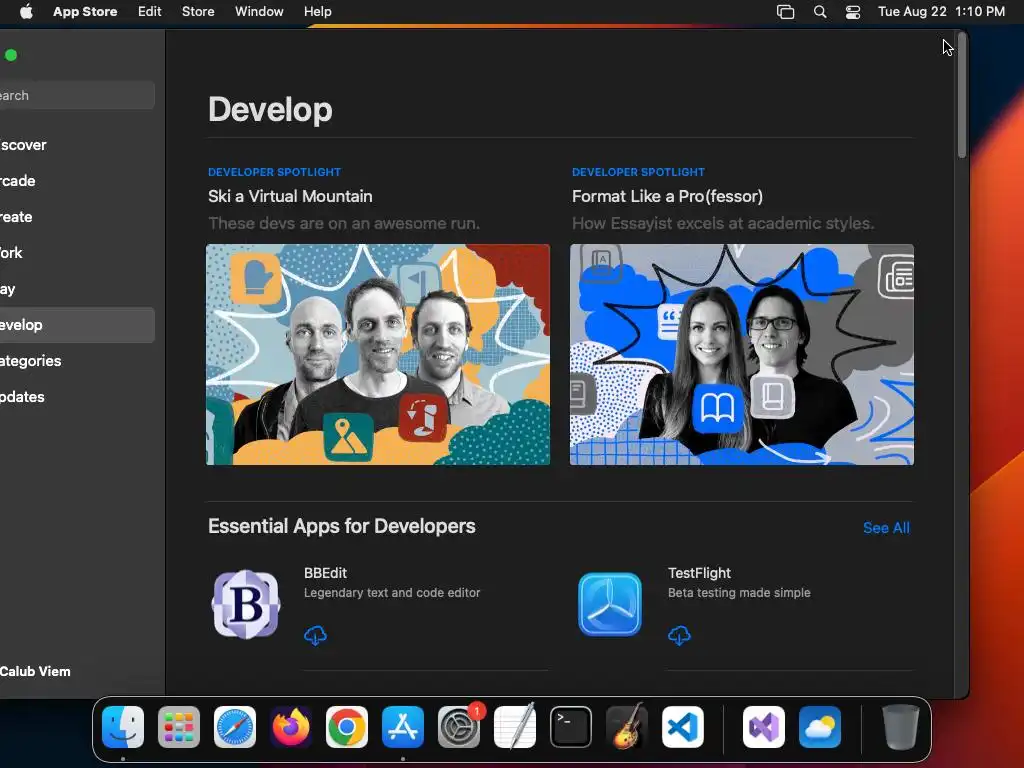
Task: Launch Visual Studio Code from the Dock
Action: click(x=683, y=727)
